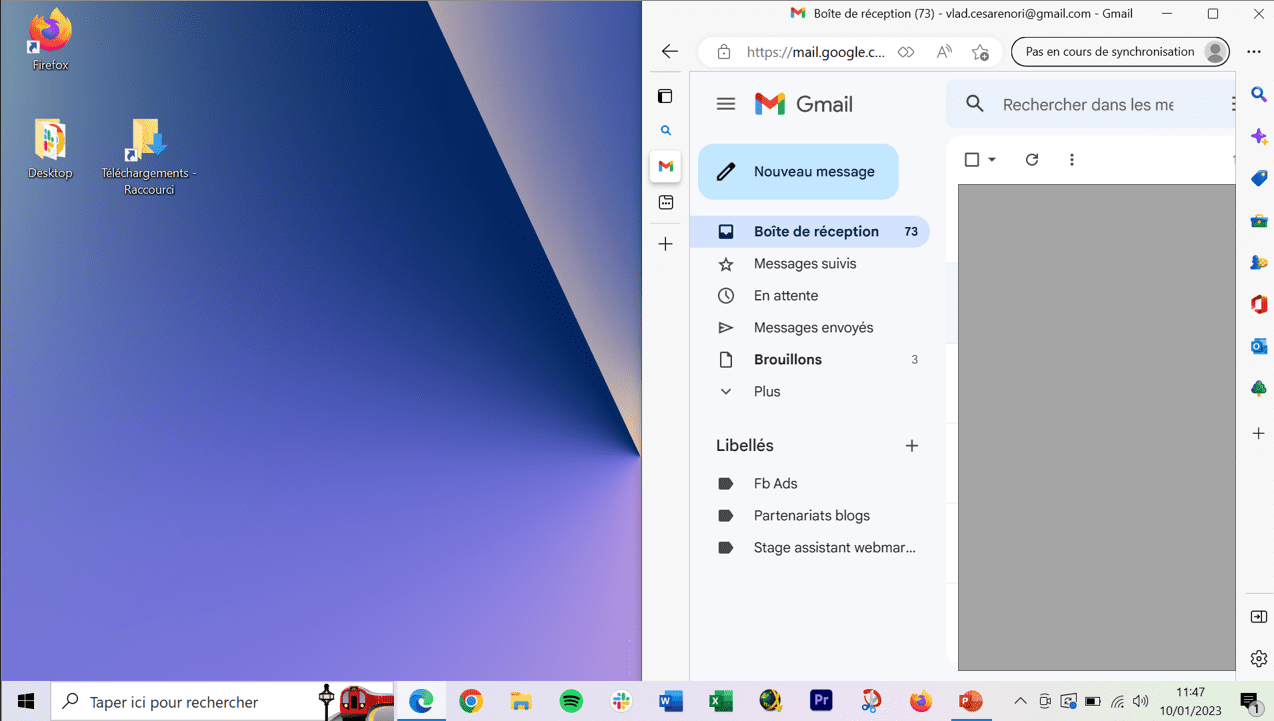Click the Edge address bar URL
The height and width of the screenshot is (721, 1274).
click(816, 52)
